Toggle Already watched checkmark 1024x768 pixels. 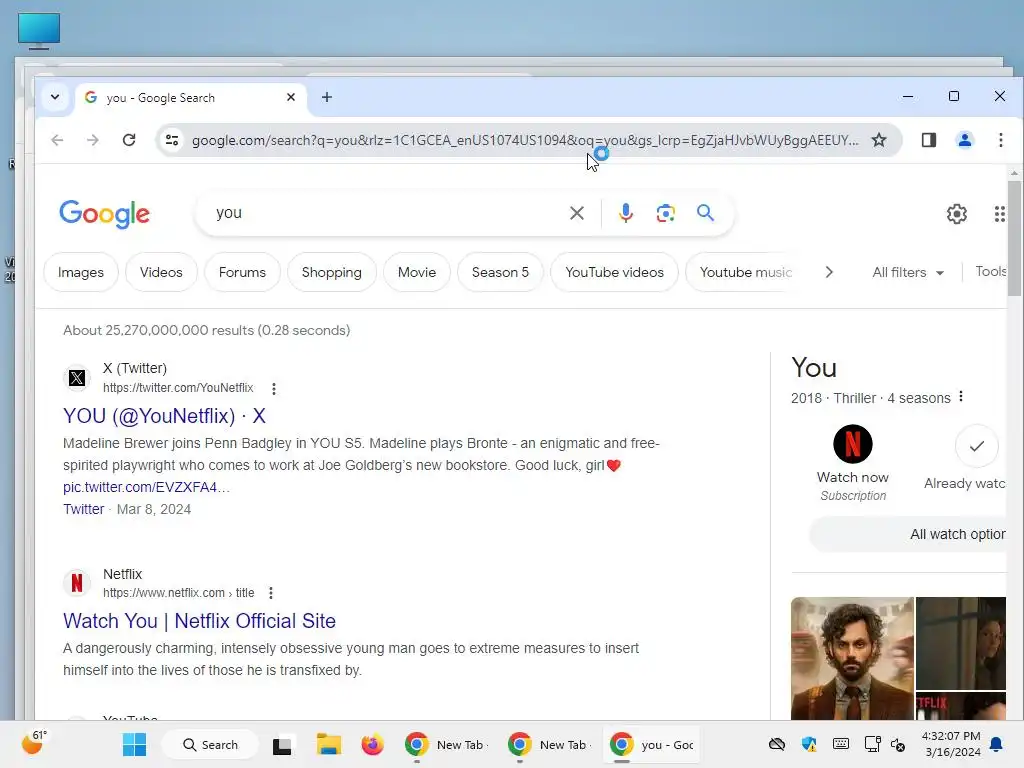click(x=977, y=446)
